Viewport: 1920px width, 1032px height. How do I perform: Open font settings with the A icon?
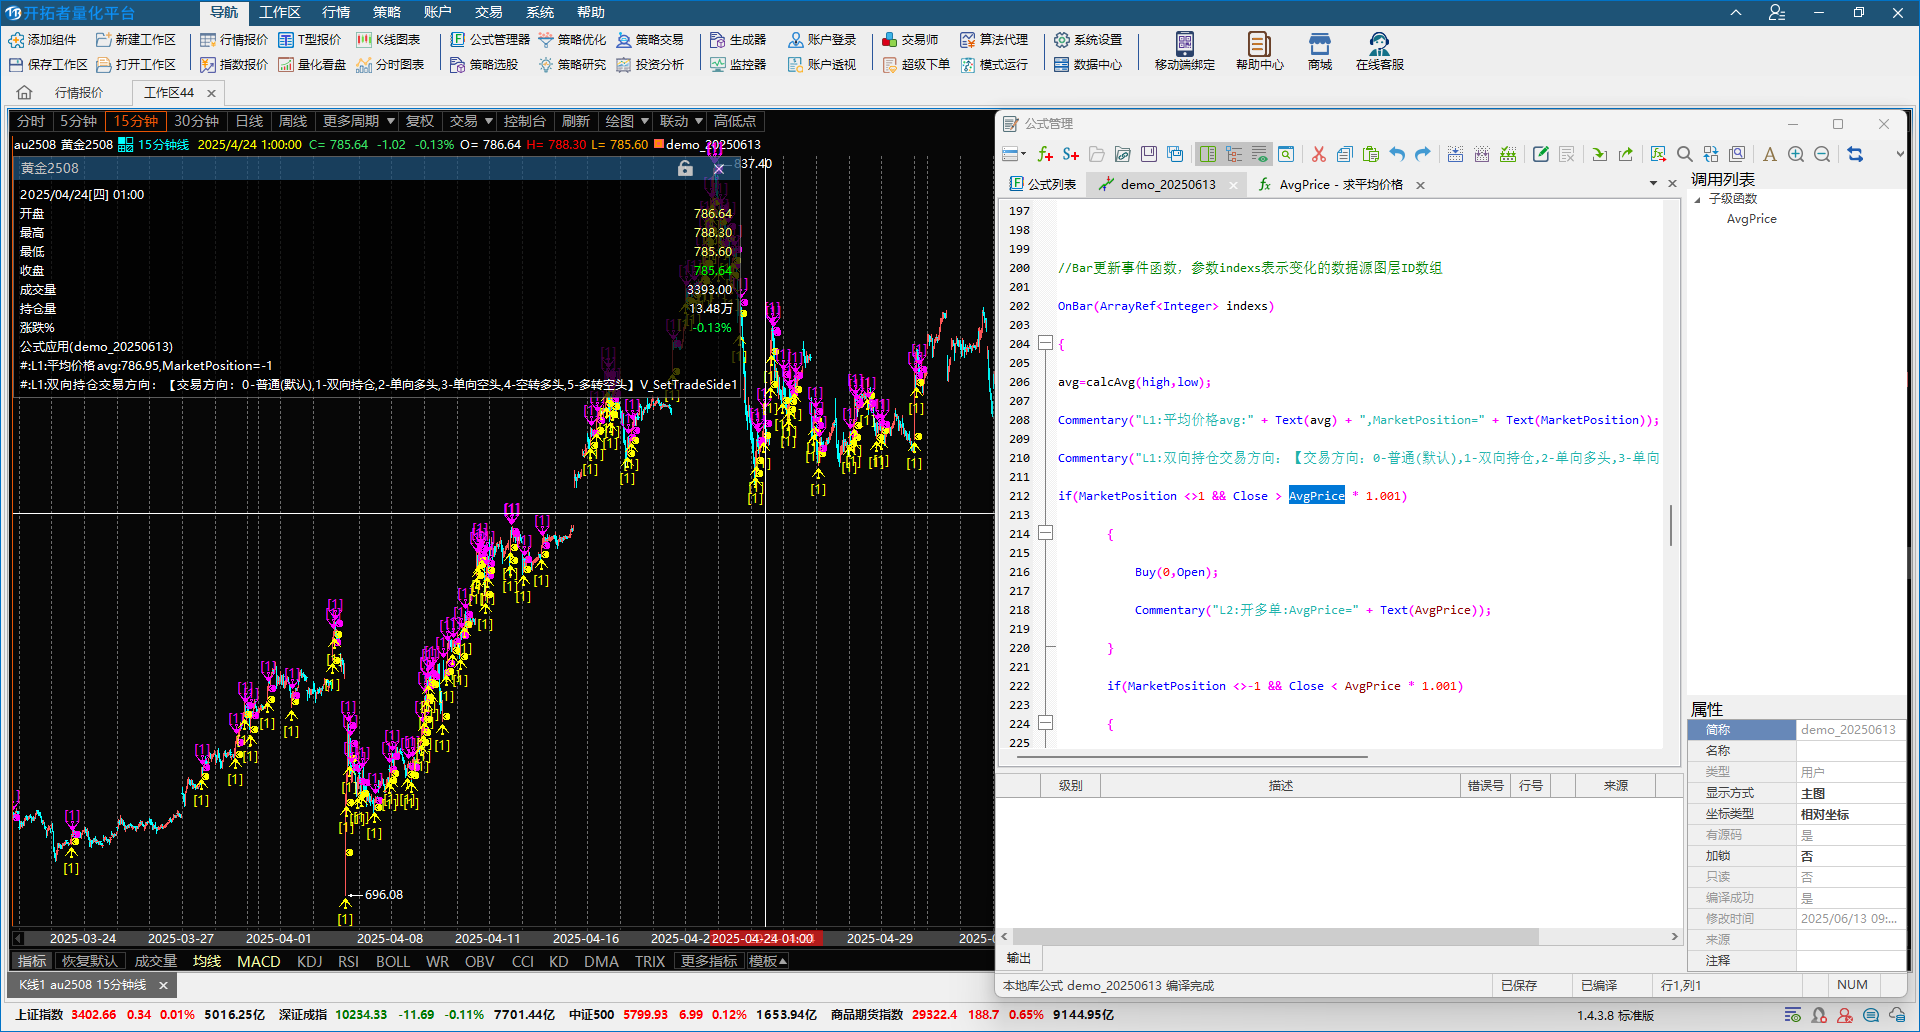[x=1770, y=154]
